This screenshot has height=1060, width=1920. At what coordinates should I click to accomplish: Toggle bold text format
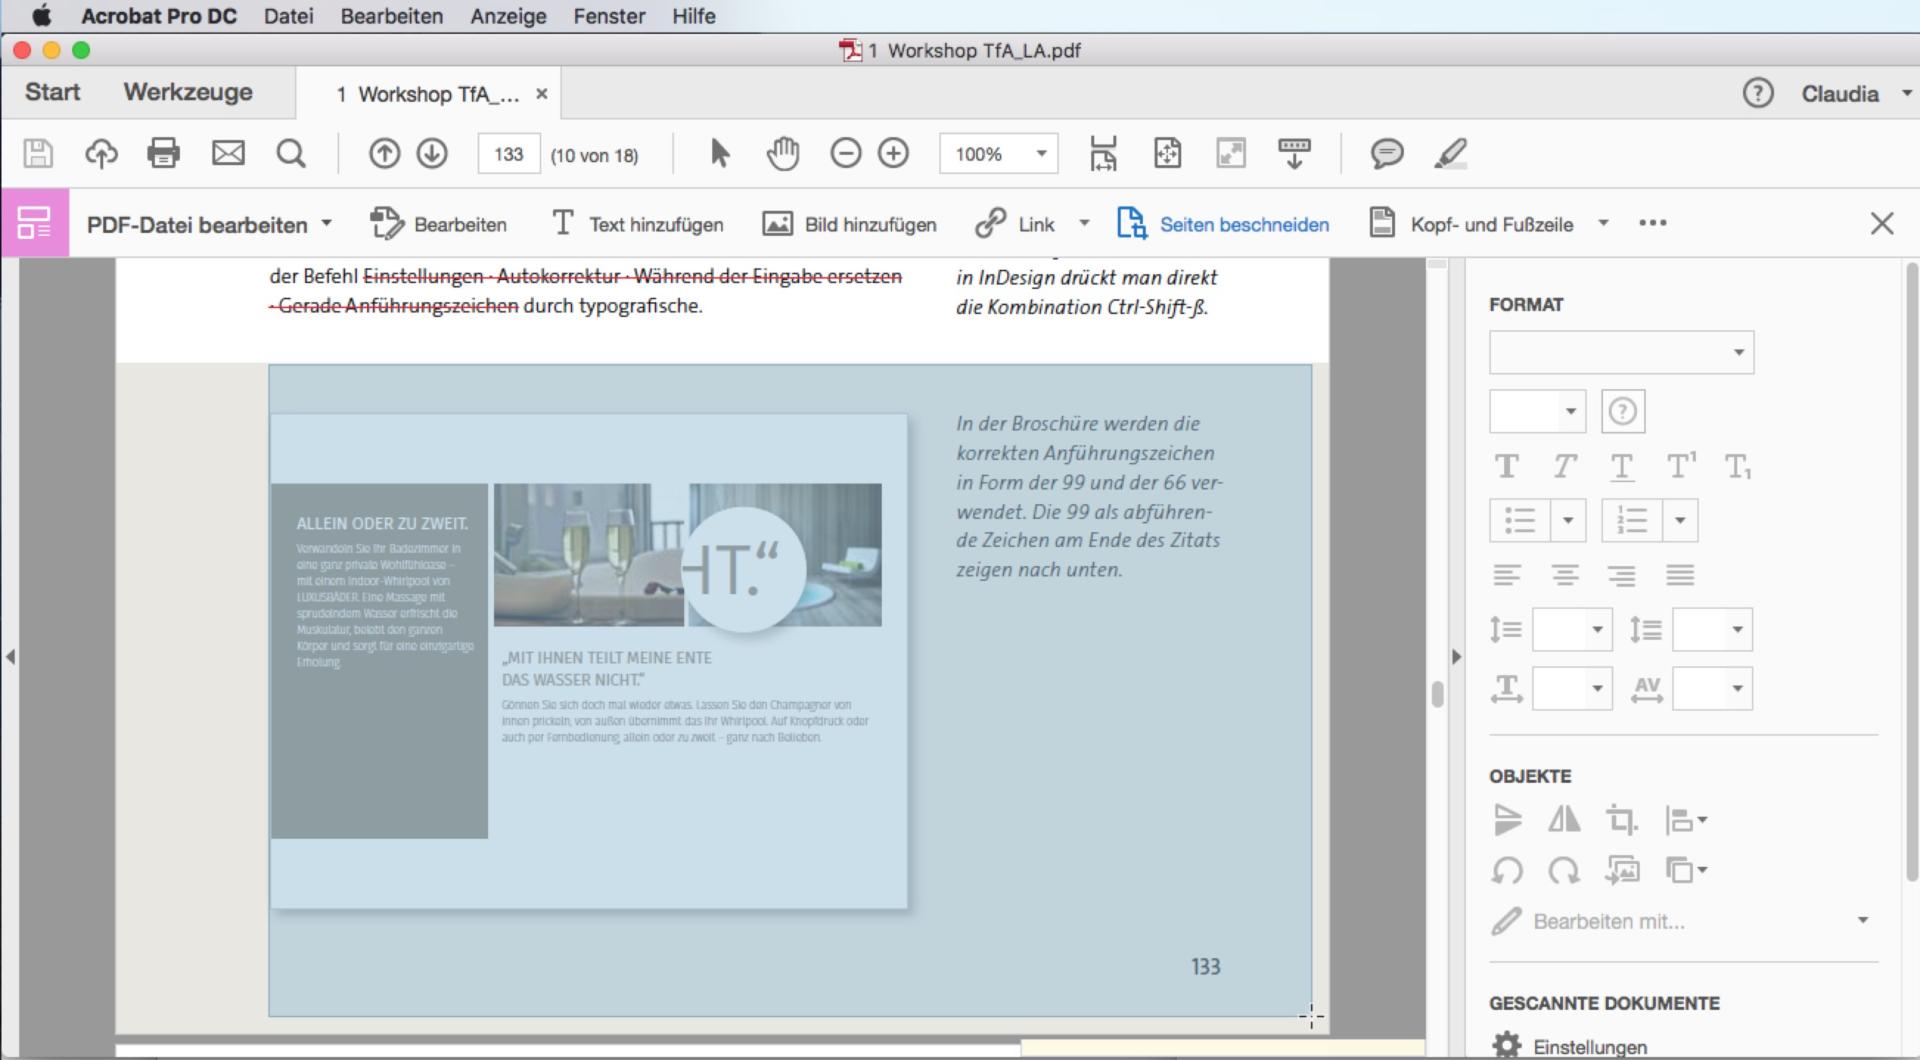tap(1507, 466)
